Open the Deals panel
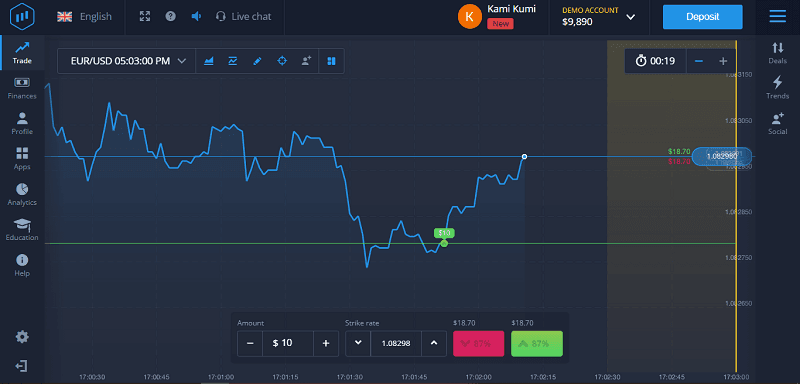The height and width of the screenshot is (384, 800). [778, 53]
